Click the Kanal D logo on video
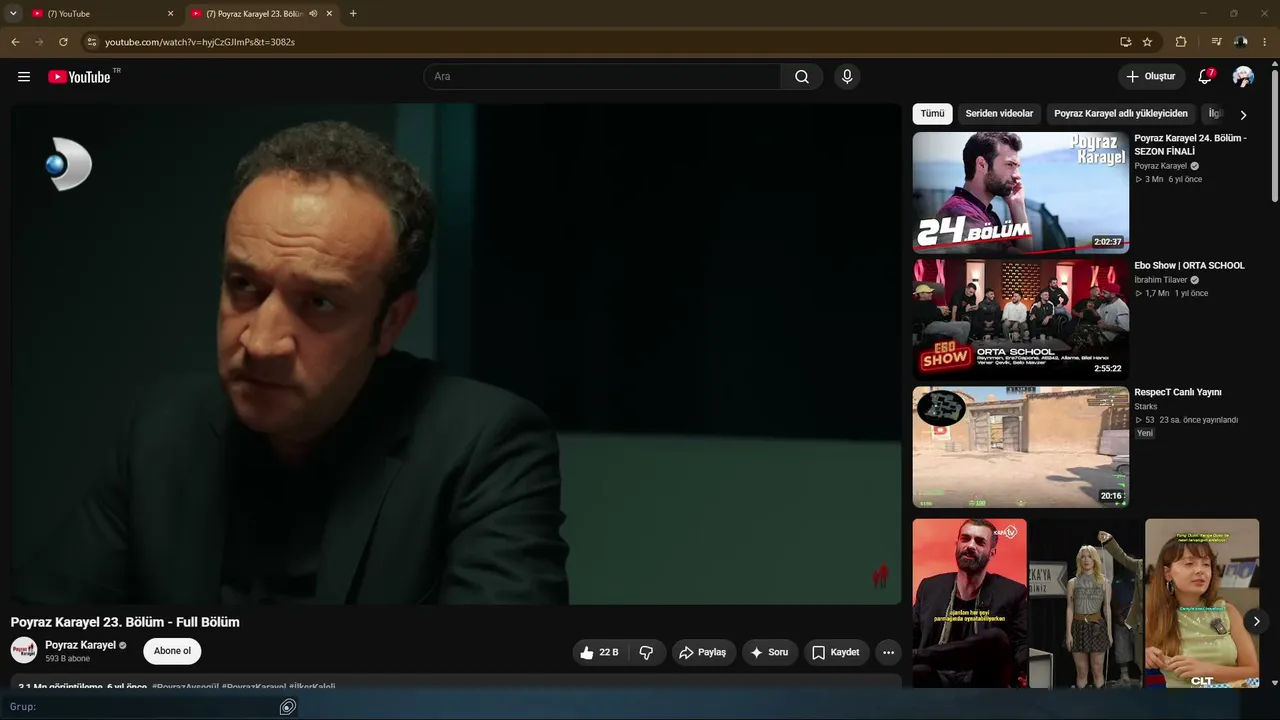Viewport: 1280px width, 720px height. pos(69,165)
